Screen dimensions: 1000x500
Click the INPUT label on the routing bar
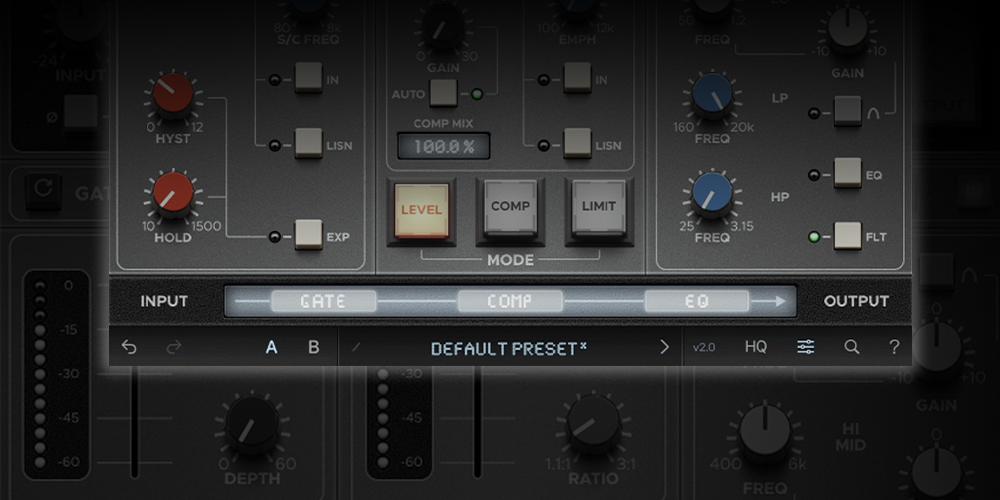tap(164, 301)
